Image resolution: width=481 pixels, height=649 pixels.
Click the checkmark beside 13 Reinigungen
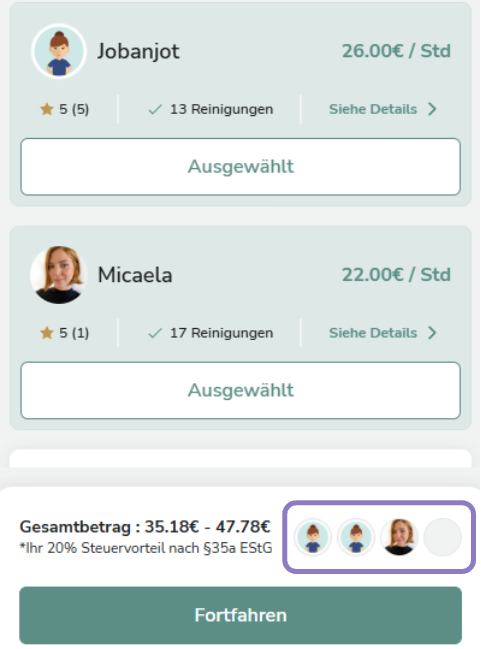point(155,110)
